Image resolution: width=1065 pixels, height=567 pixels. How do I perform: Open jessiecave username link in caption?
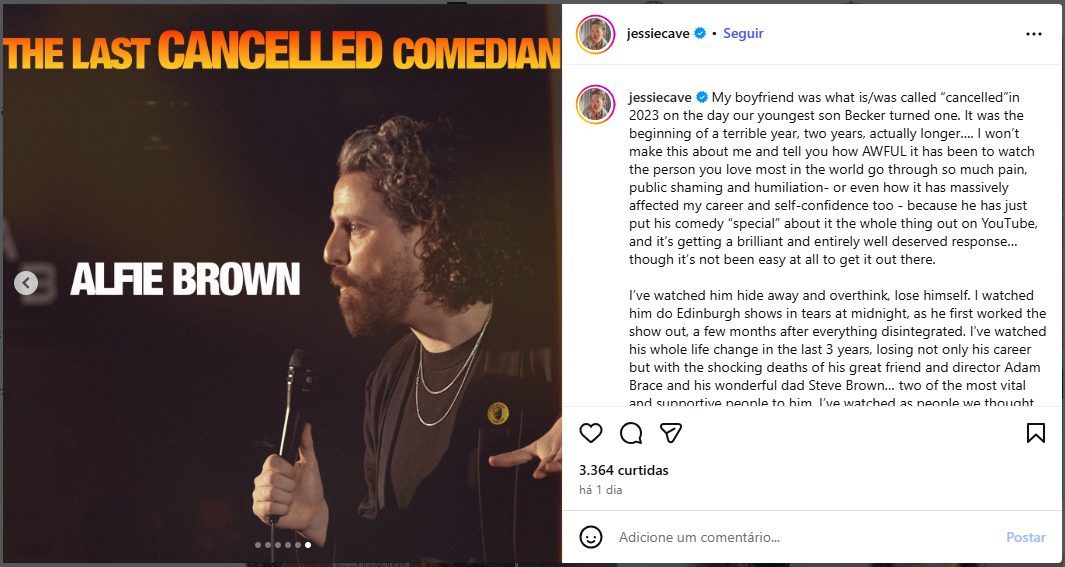click(x=660, y=97)
